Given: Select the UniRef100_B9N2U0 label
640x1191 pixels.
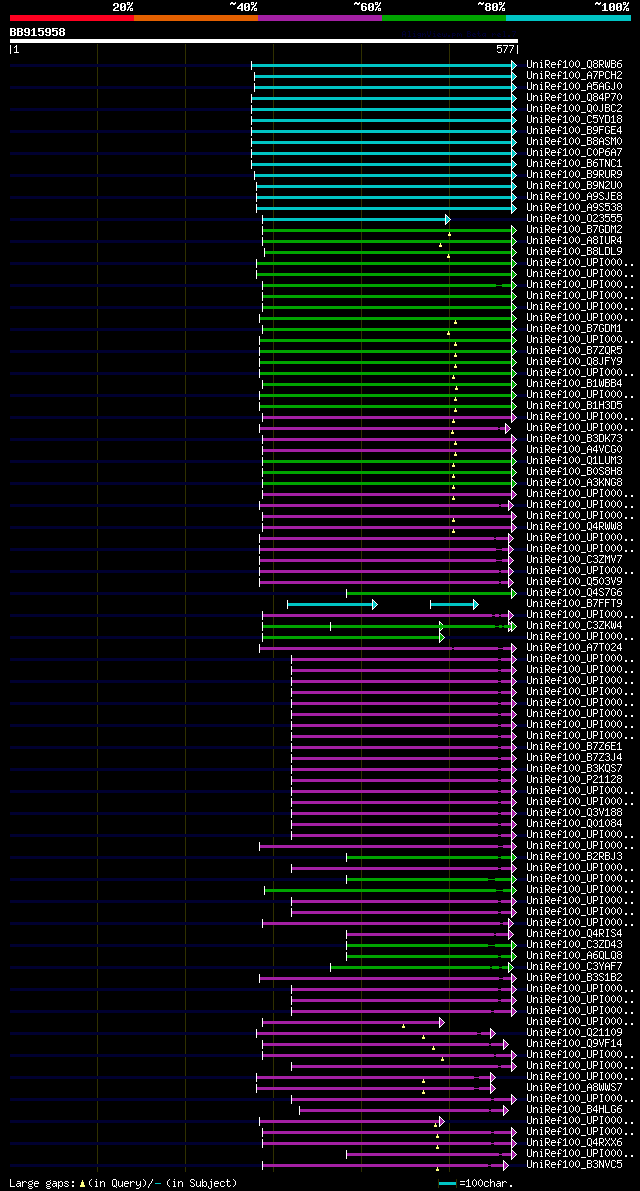Looking at the screenshot, I should tap(574, 186).
